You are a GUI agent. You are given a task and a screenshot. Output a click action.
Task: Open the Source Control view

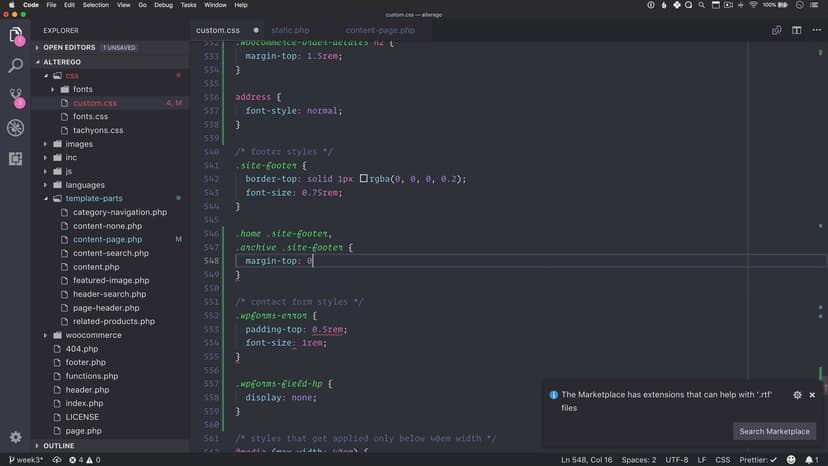(x=15, y=97)
